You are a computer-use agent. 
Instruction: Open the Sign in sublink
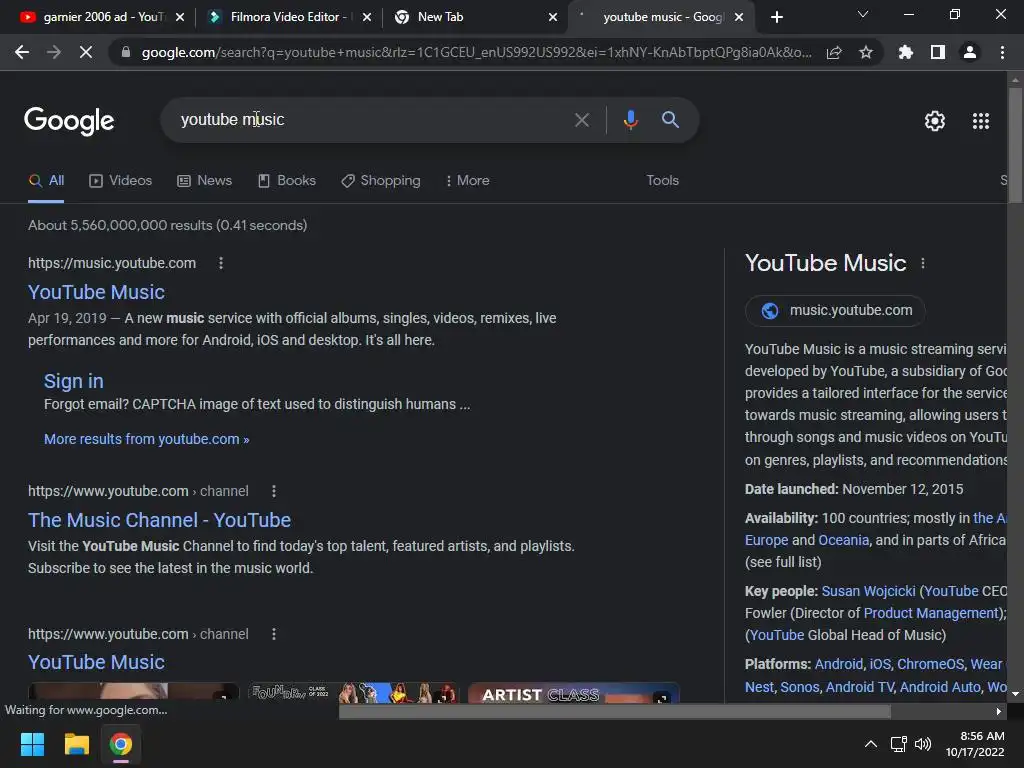74,381
